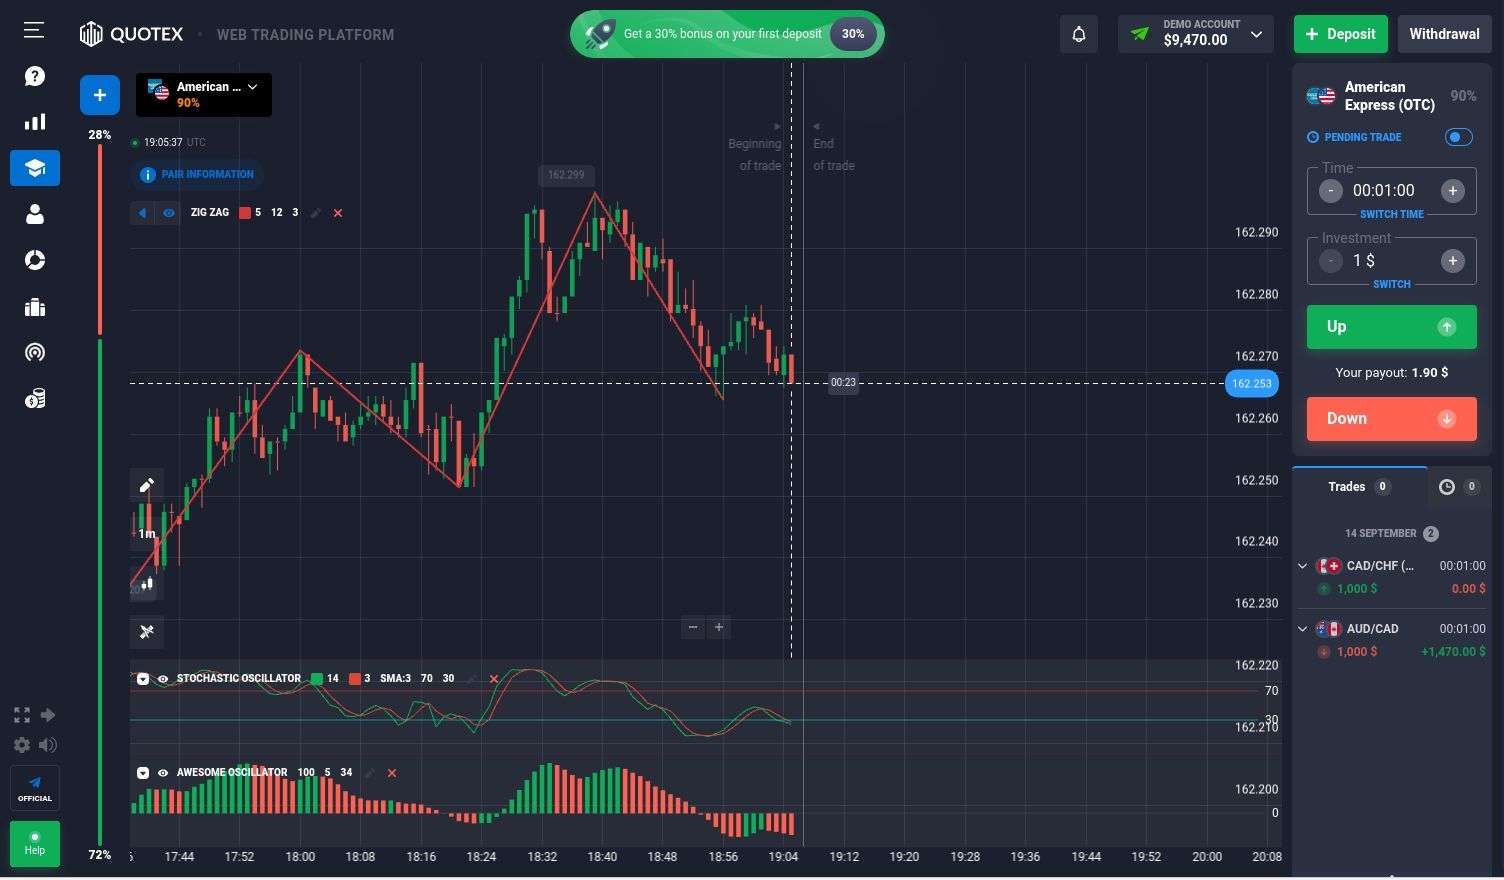Viewport: 1504px width, 880px height.
Task: Click the Deposit button
Action: pyautogui.click(x=1341, y=34)
